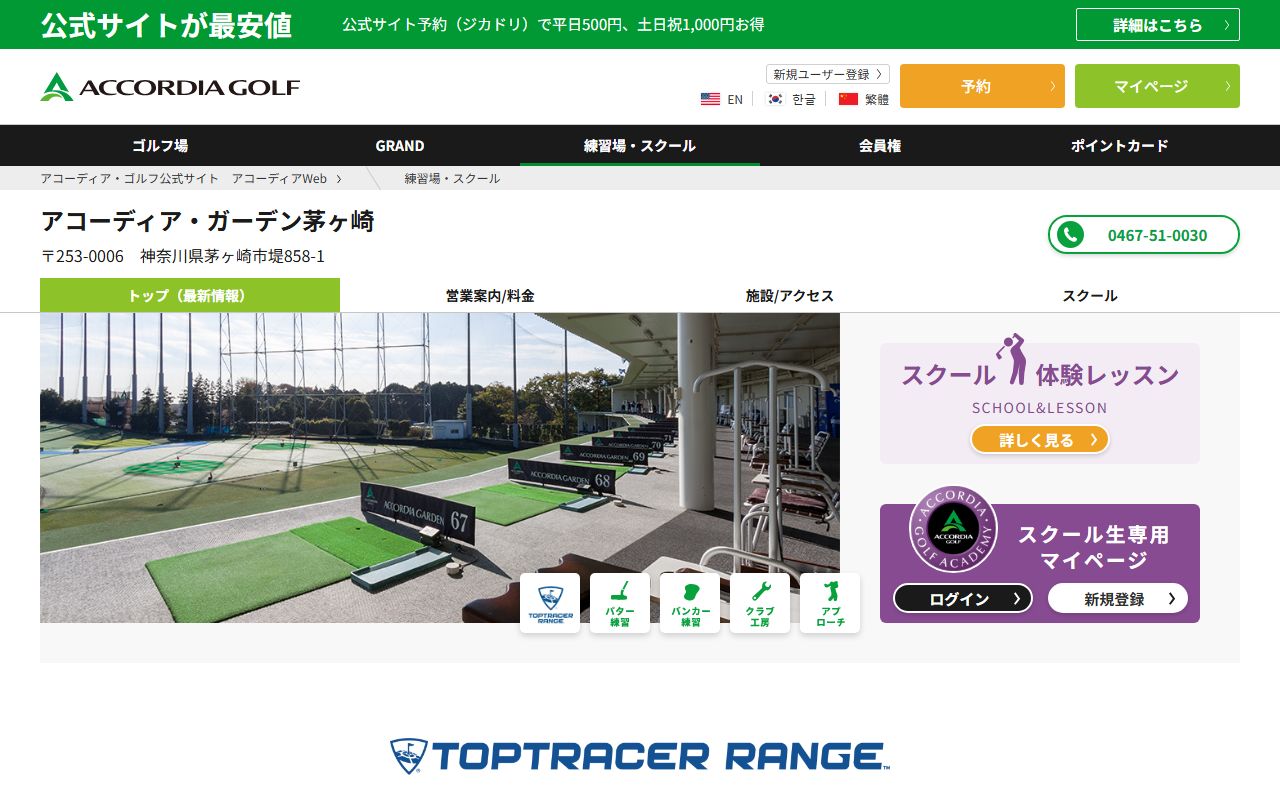This screenshot has width=1280, height=800.
Task: Select the トップ（最新情報） tab
Action: pos(190,295)
